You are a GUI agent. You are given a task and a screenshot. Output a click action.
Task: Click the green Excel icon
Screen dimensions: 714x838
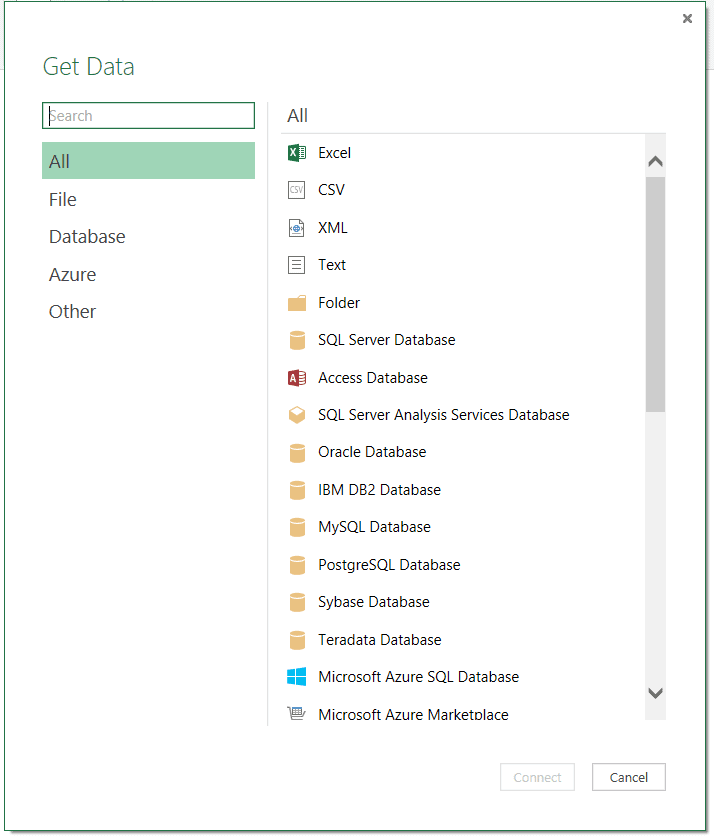(296, 153)
